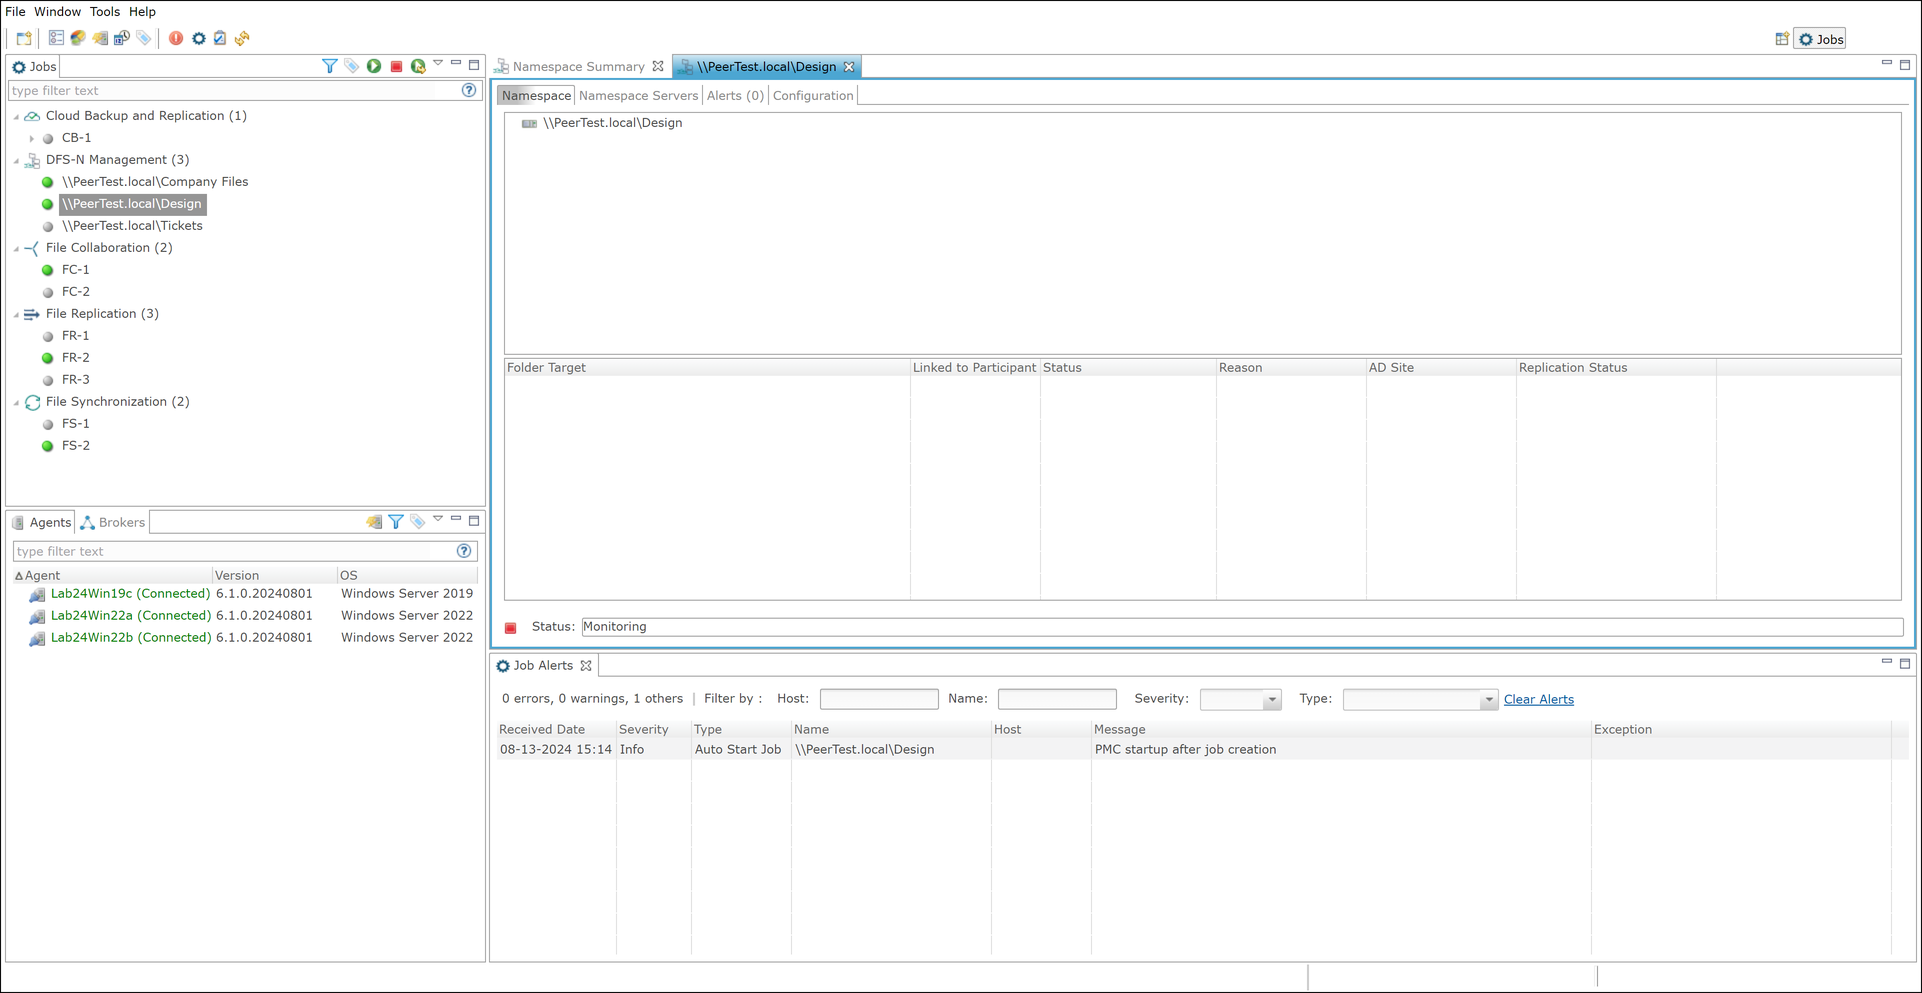Viewport: 1922px width, 993px height.
Task: Click help icon beside Jobs filter field
Action: (x=469, y=90)
